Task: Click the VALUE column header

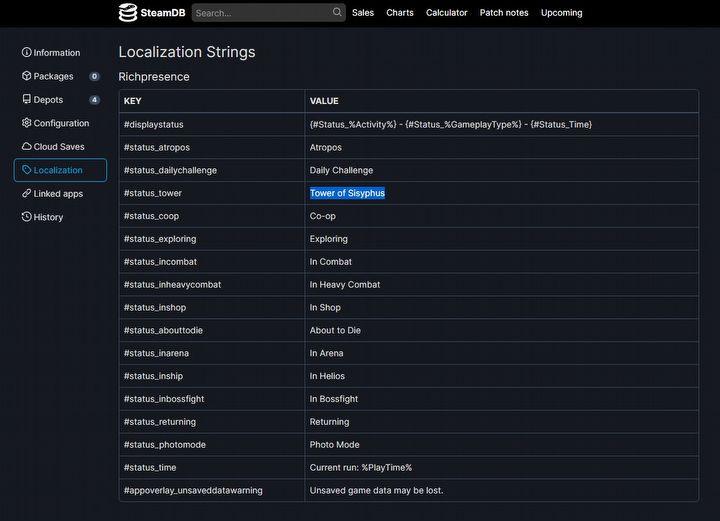Action: pyautogui.click(x=324, y=101)
